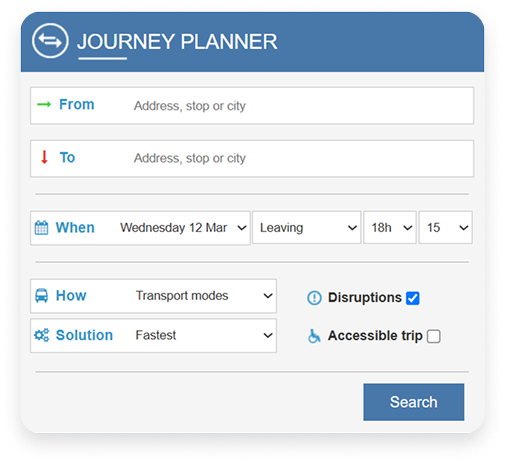Click the Disruptions exclamation mark icon
Screen dimensions: 505x463
314,298
